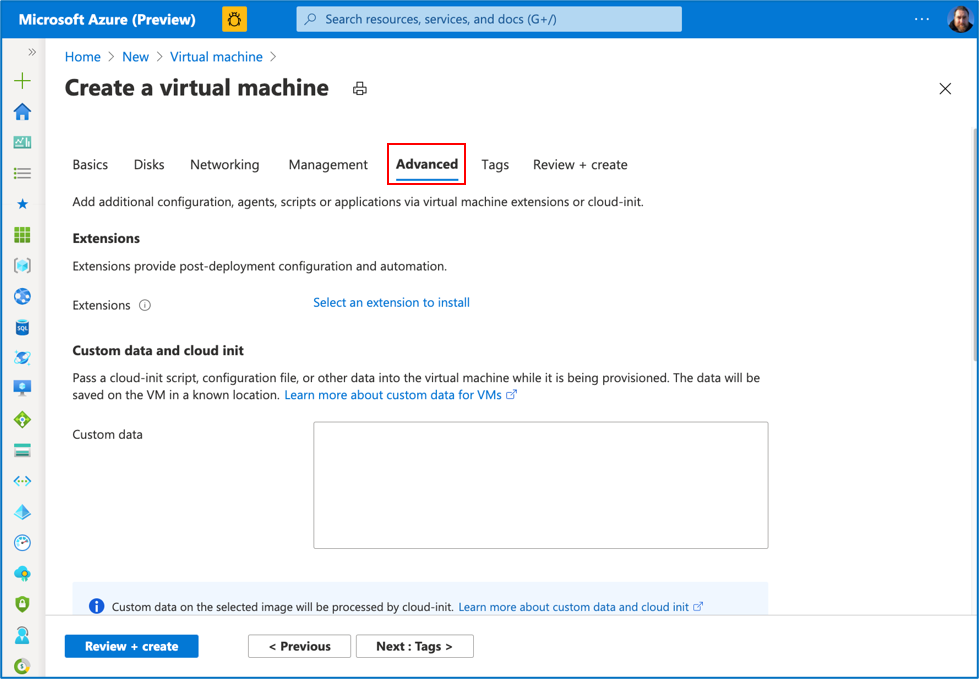Close the Create a virtual machine blade
This screenshot has height=679, width=979.
[x=945, y=89]
